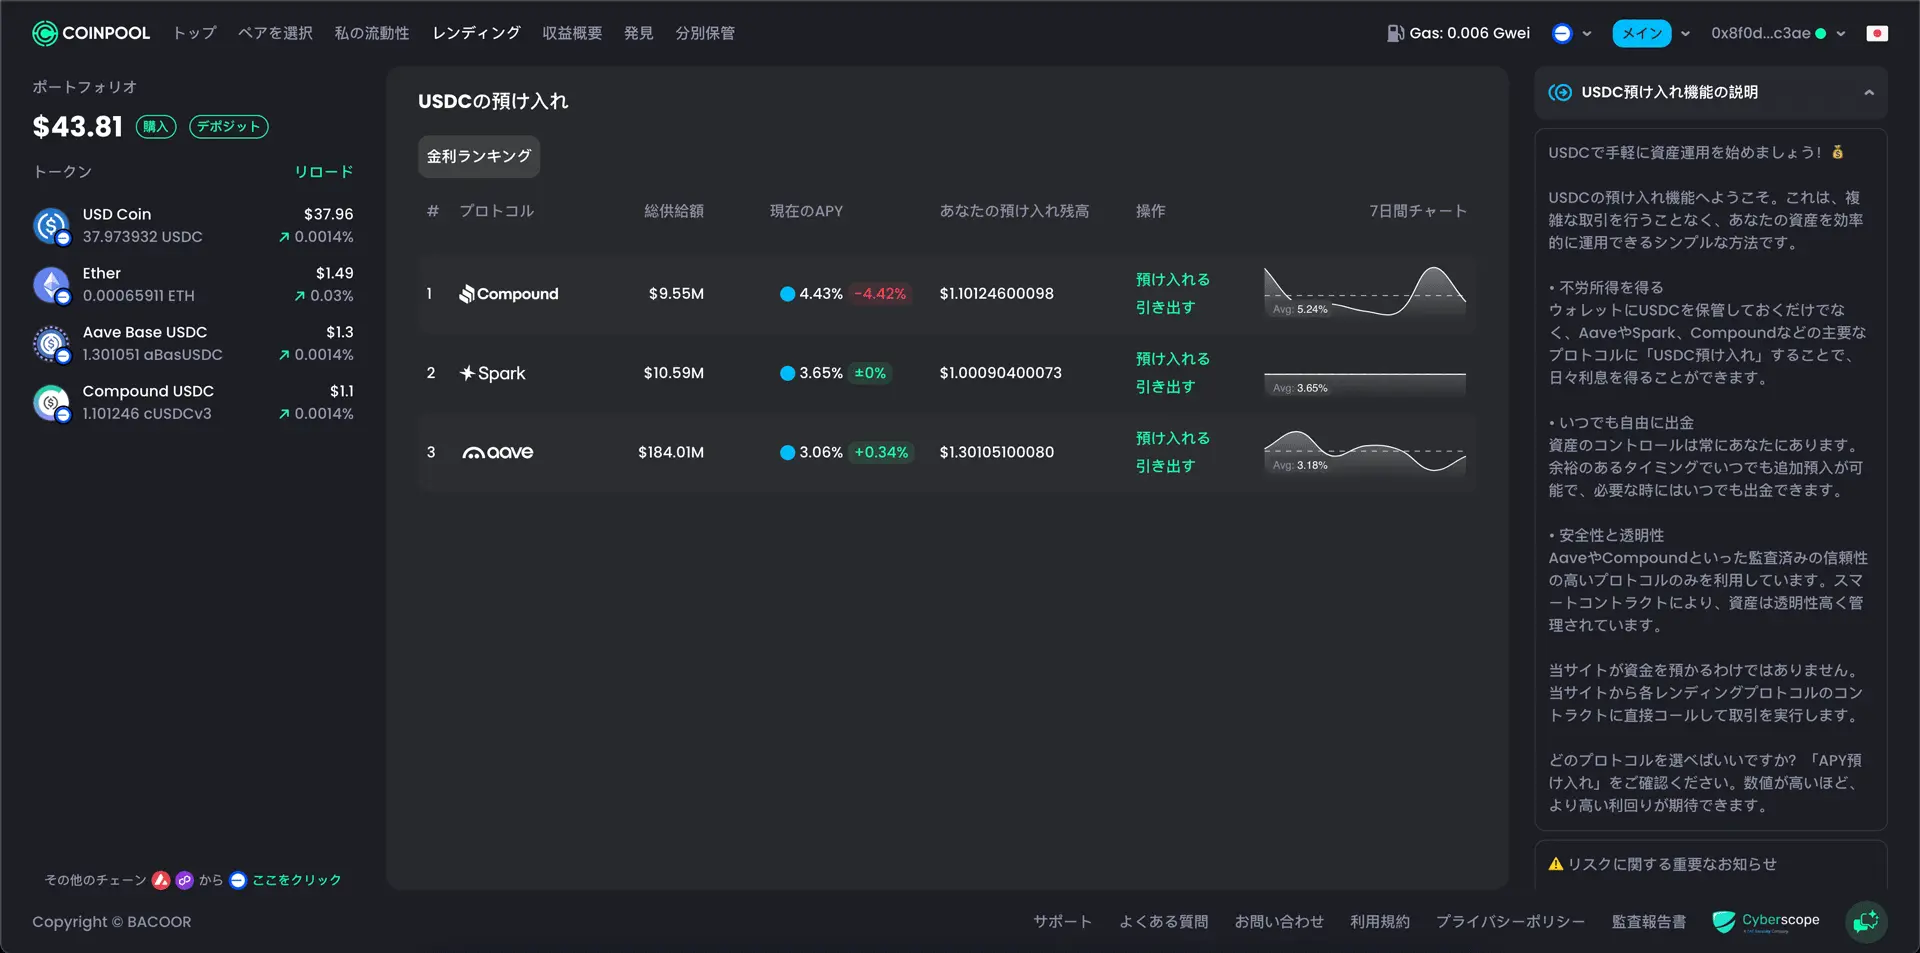Click the Ether token icon
Screen dimensions: 1920x953
click(51, 285)
